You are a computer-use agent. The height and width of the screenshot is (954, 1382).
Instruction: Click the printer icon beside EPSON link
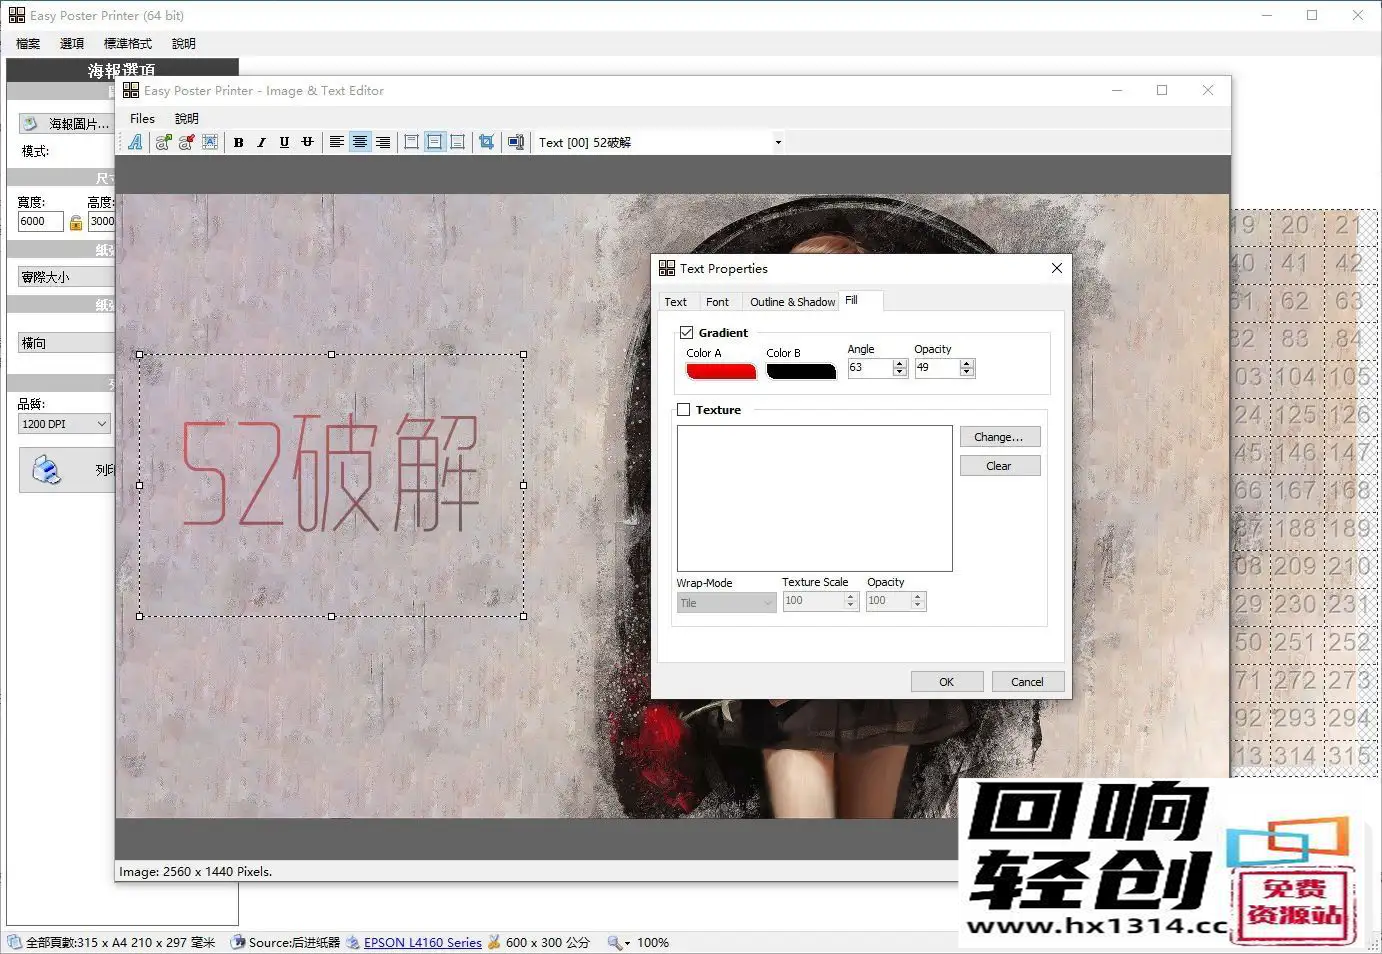tap(353, 942)
